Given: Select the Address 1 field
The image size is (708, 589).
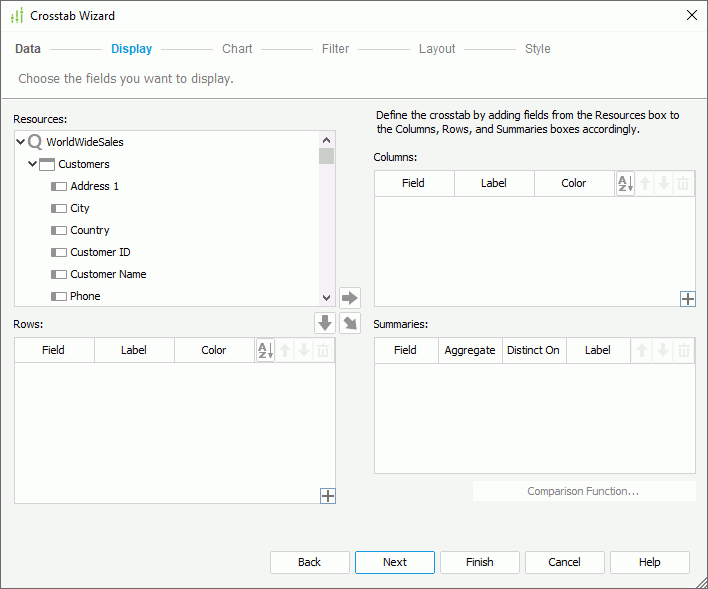Looking at the screenshot, I should tap(94, 186).
